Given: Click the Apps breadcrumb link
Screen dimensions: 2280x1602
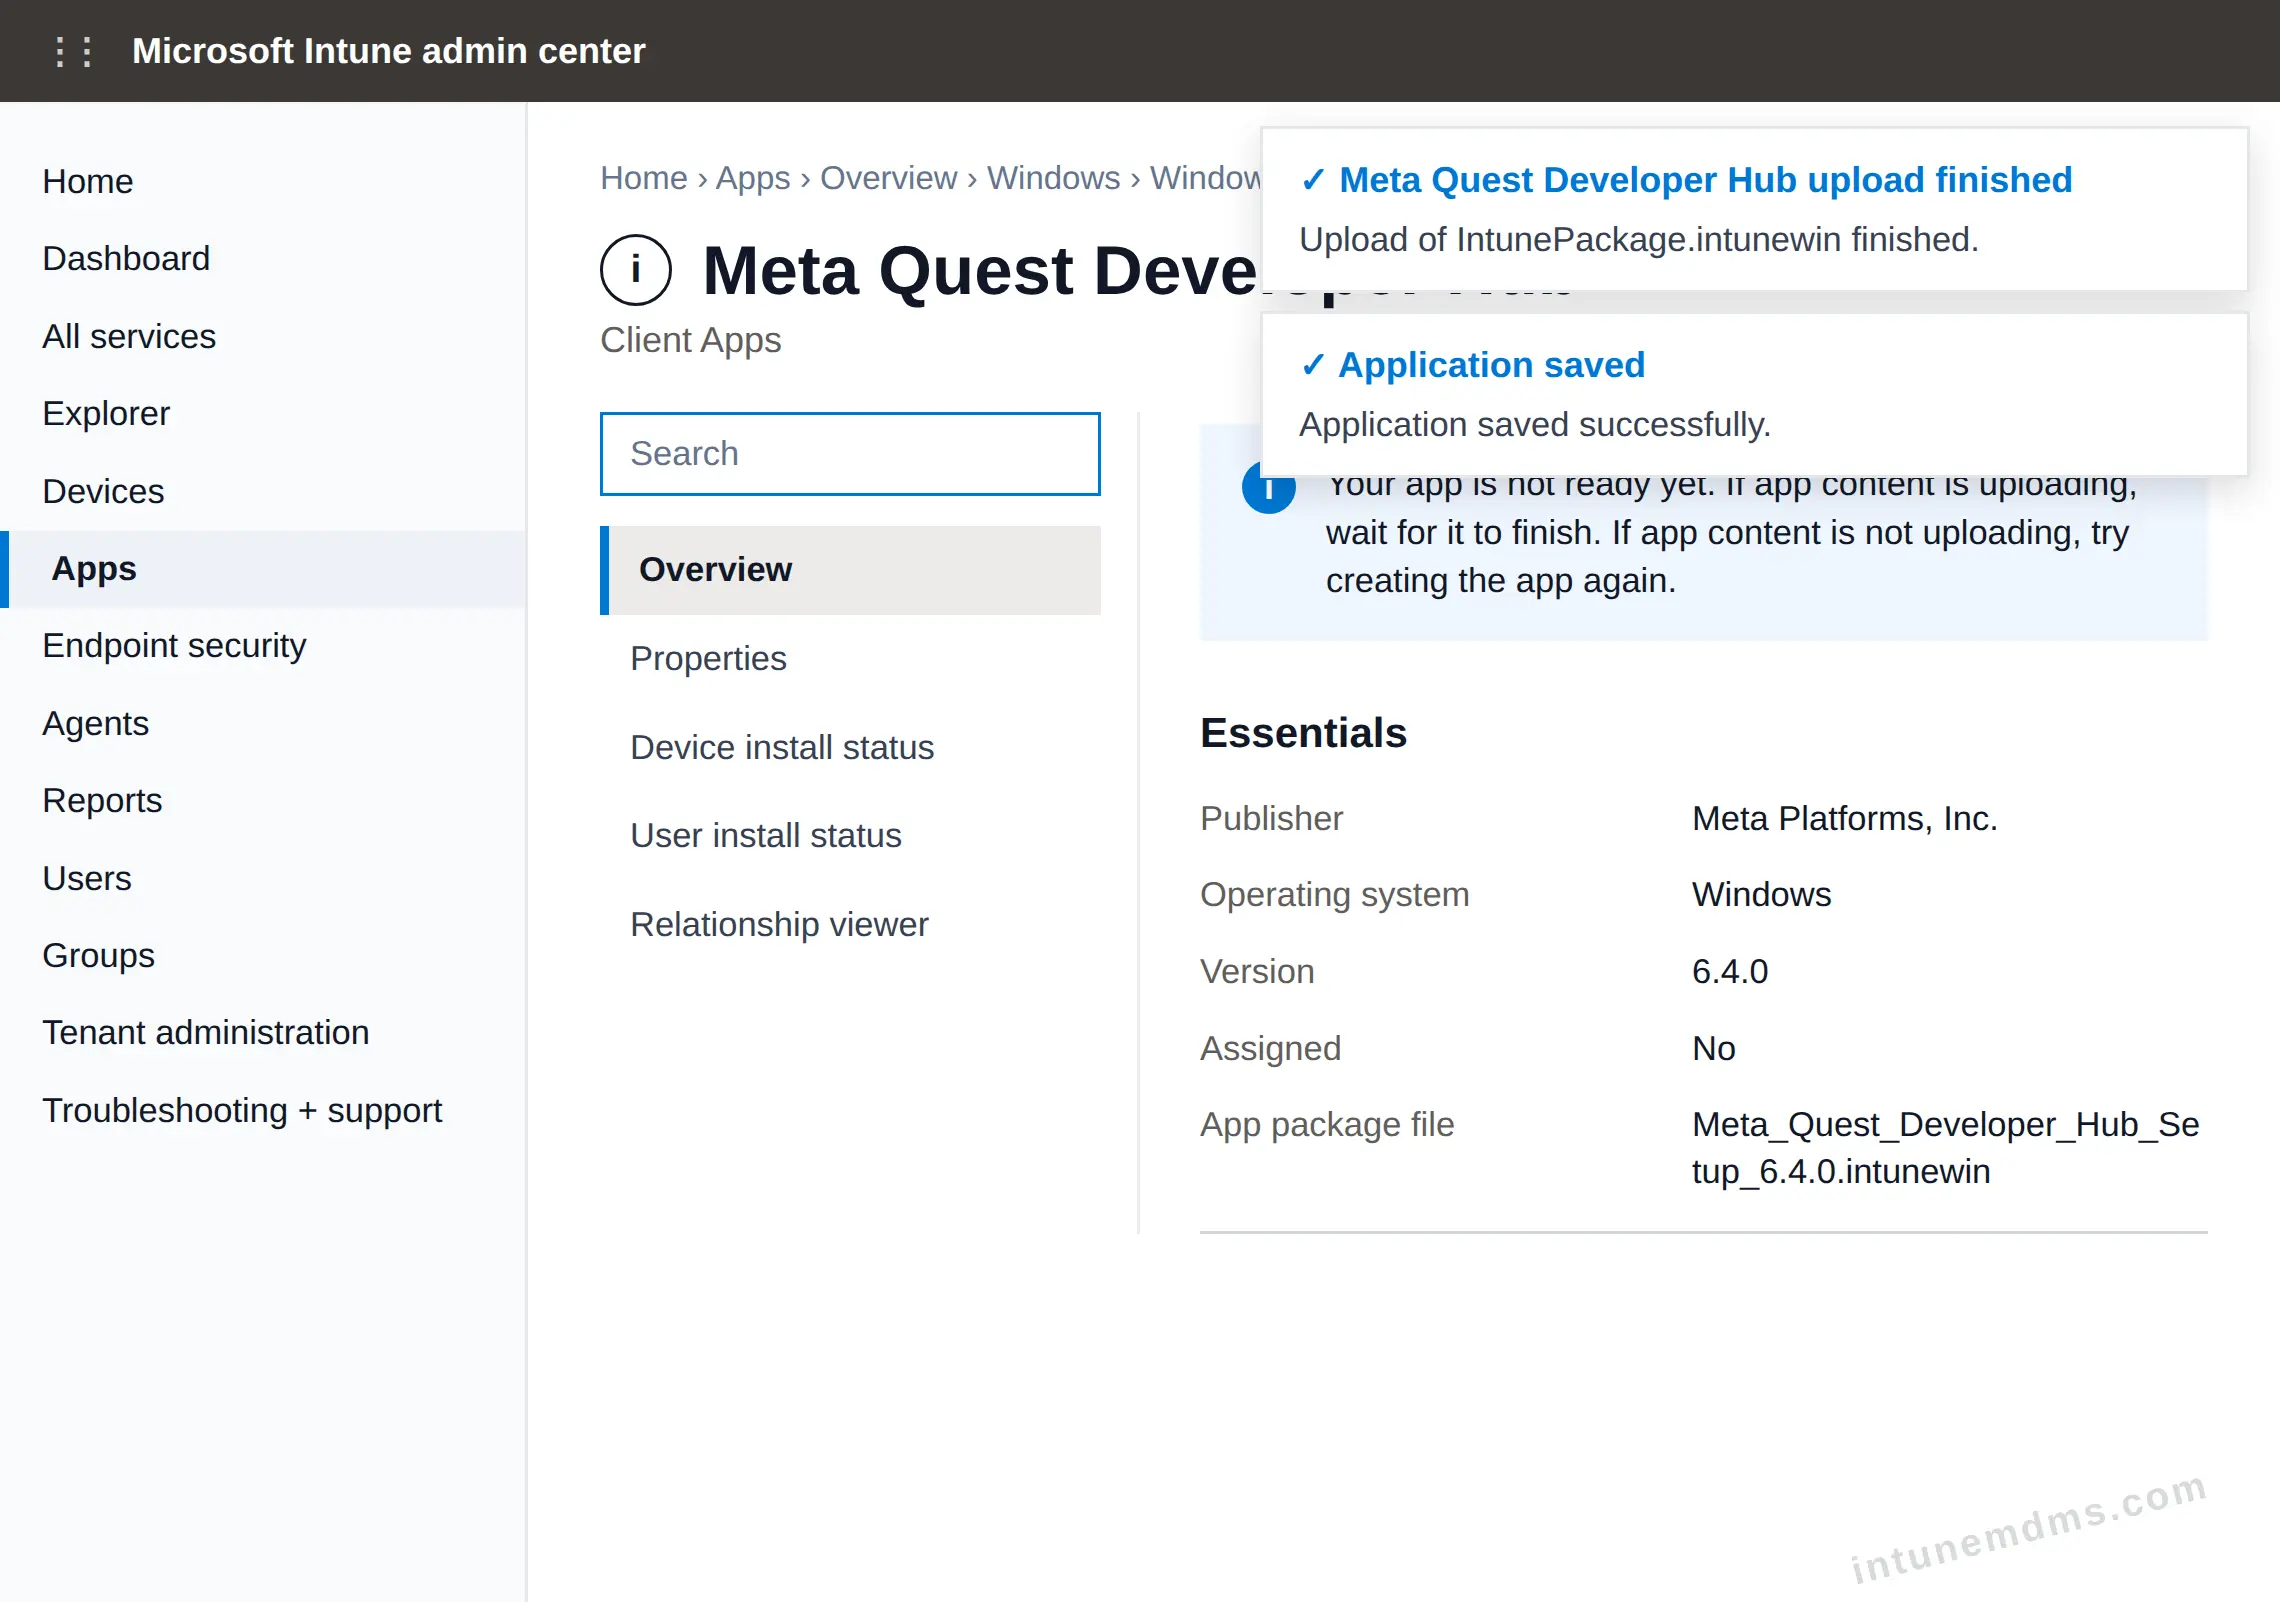Looking at the screenshot, I should point(753,178).
